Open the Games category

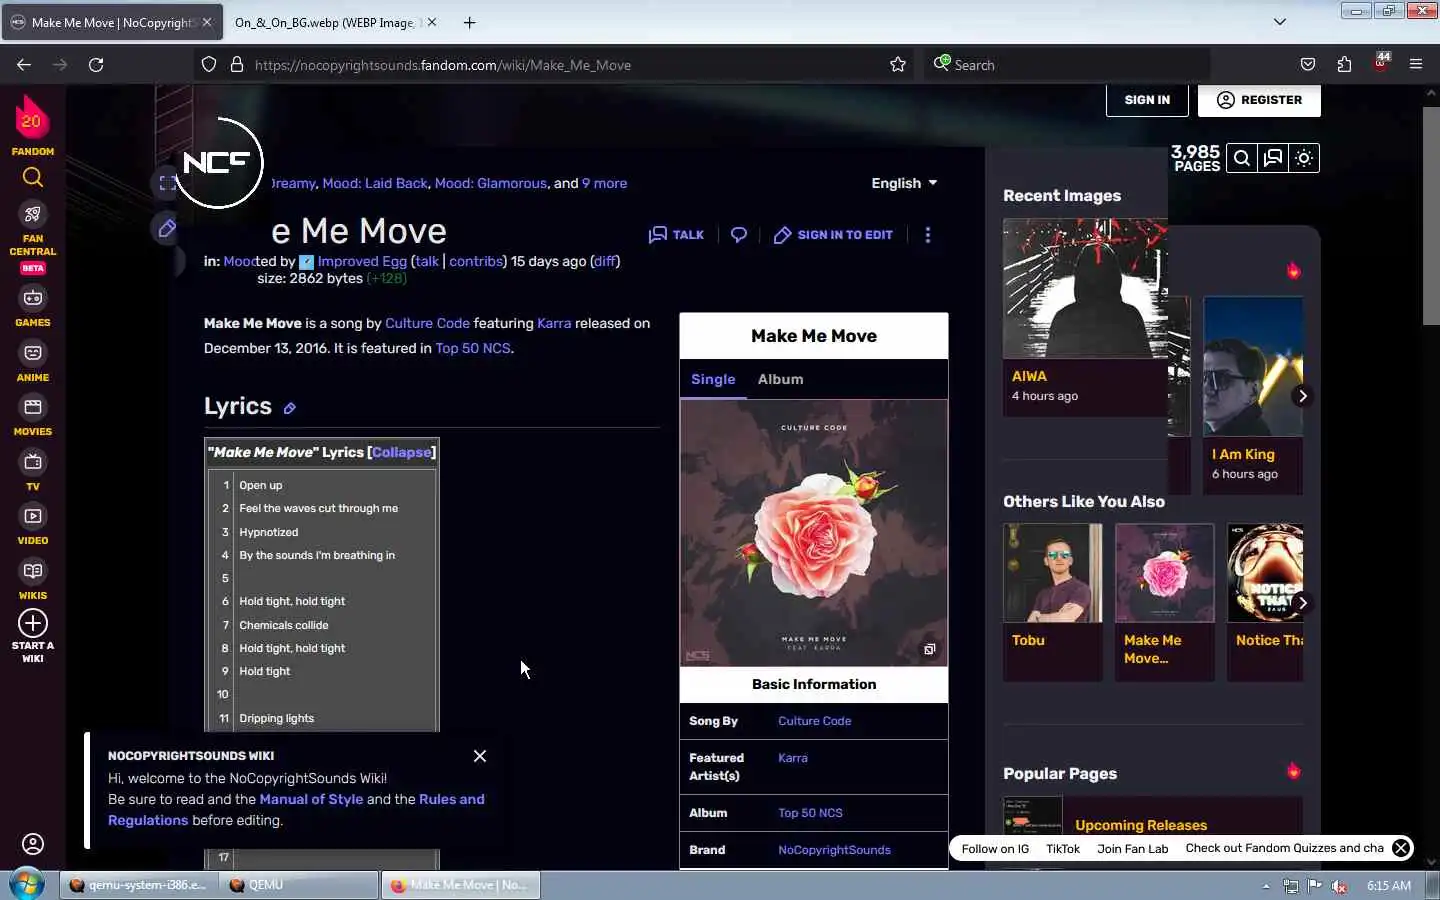pyautogui.click(x=33, y=307)
